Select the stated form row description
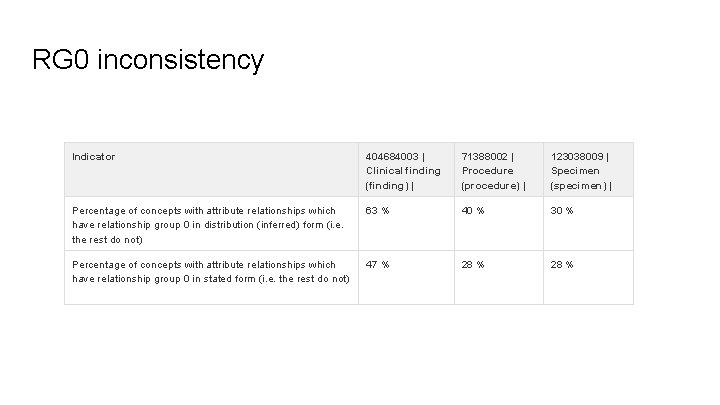This screenshot has height=405, width=720. click(211, 277)
